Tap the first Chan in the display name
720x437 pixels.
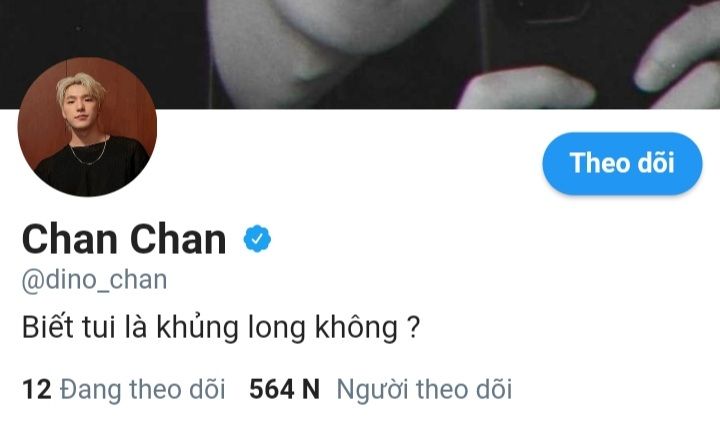70,239
